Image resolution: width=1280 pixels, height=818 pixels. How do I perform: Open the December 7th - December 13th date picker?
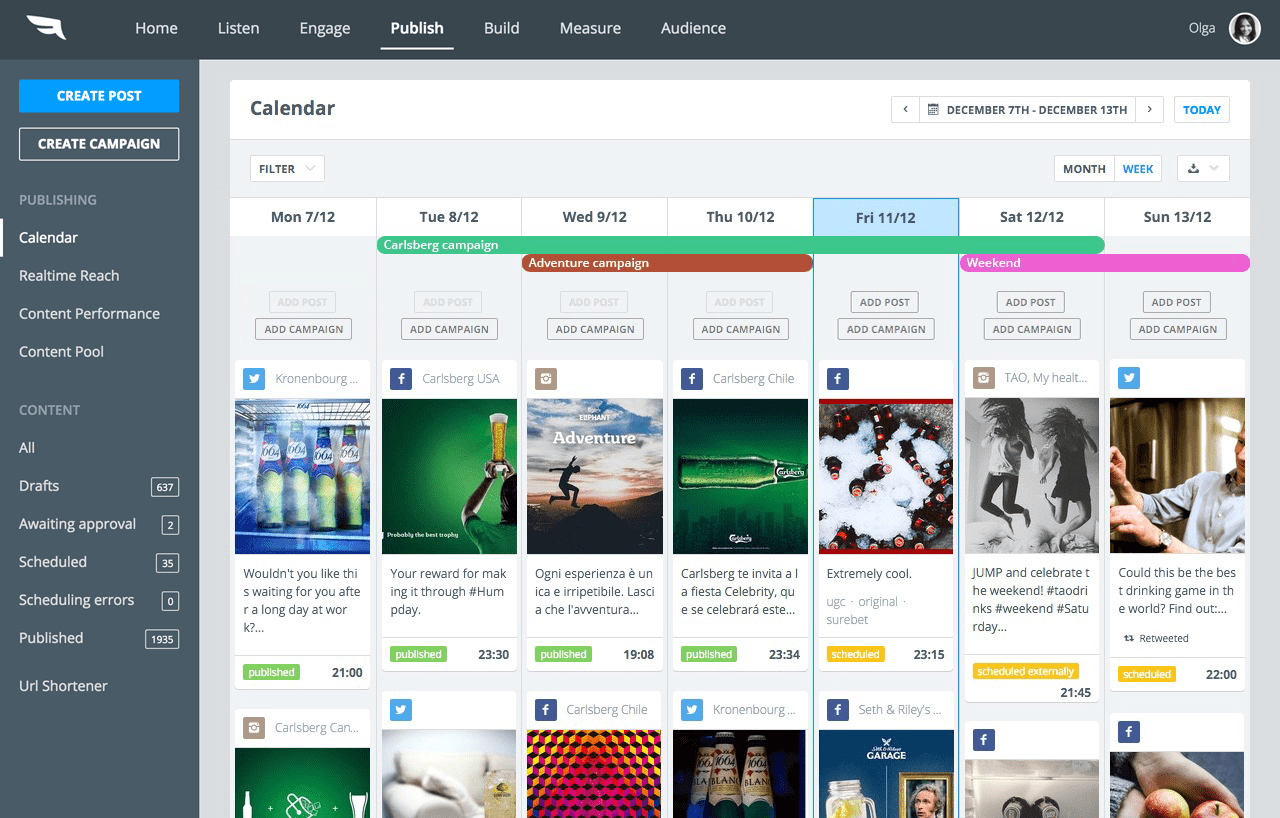click(1027, 110)
